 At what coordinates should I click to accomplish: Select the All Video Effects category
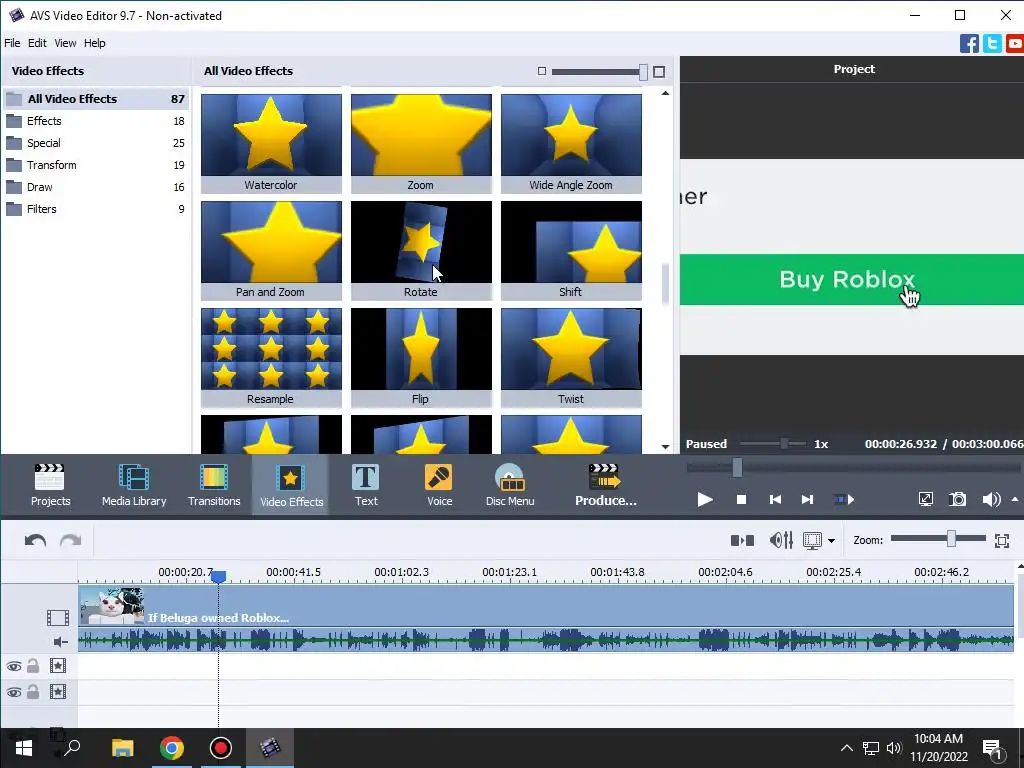96,99
